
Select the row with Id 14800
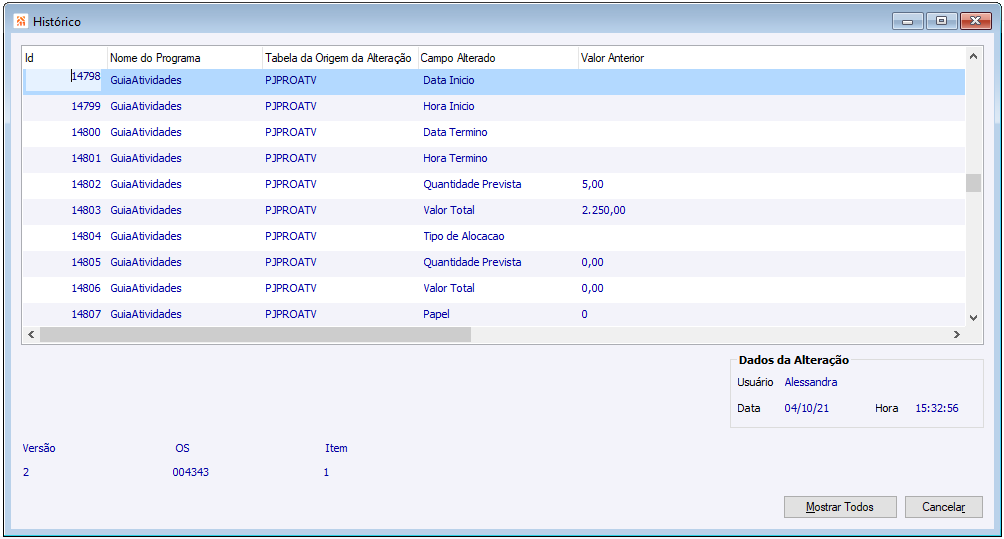494,133
